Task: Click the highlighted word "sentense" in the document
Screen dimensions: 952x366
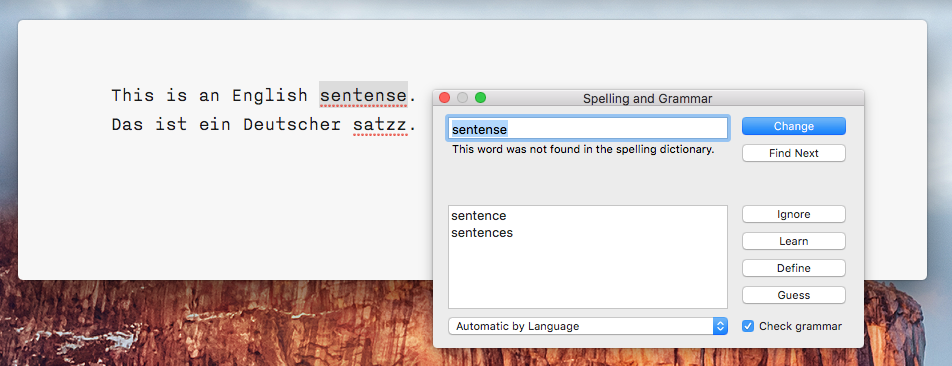Action: [x=363, y=95]
